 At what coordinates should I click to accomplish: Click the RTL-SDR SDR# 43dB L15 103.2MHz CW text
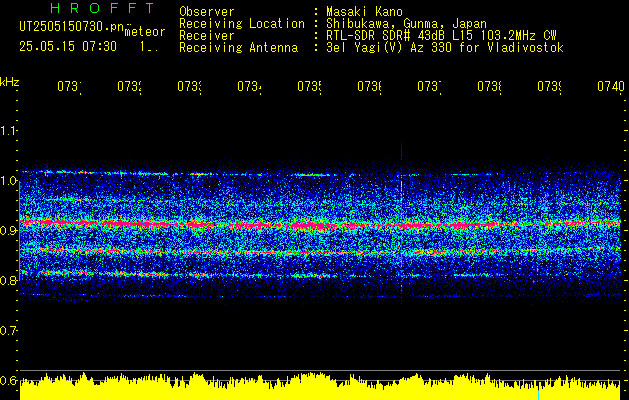(441, 36)
